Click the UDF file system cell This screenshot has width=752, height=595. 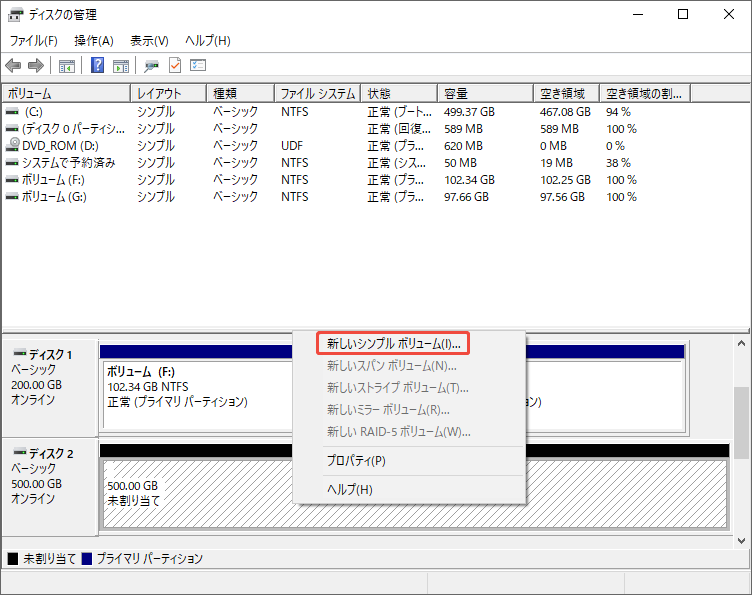(292, 146)
